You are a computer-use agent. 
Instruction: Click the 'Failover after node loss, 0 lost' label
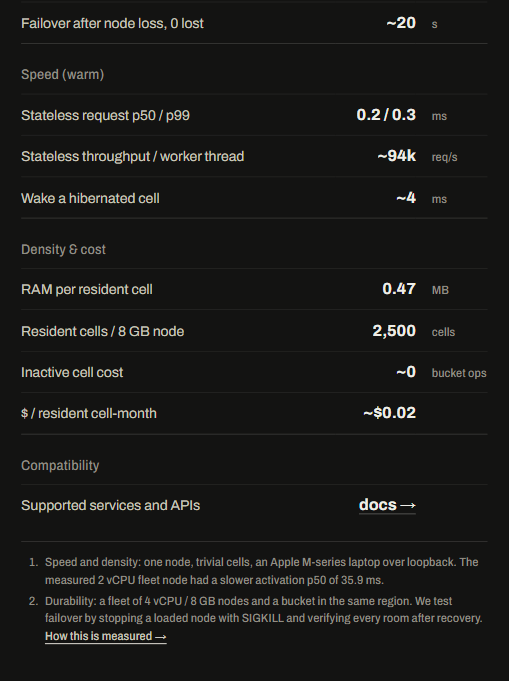[112, 23]
